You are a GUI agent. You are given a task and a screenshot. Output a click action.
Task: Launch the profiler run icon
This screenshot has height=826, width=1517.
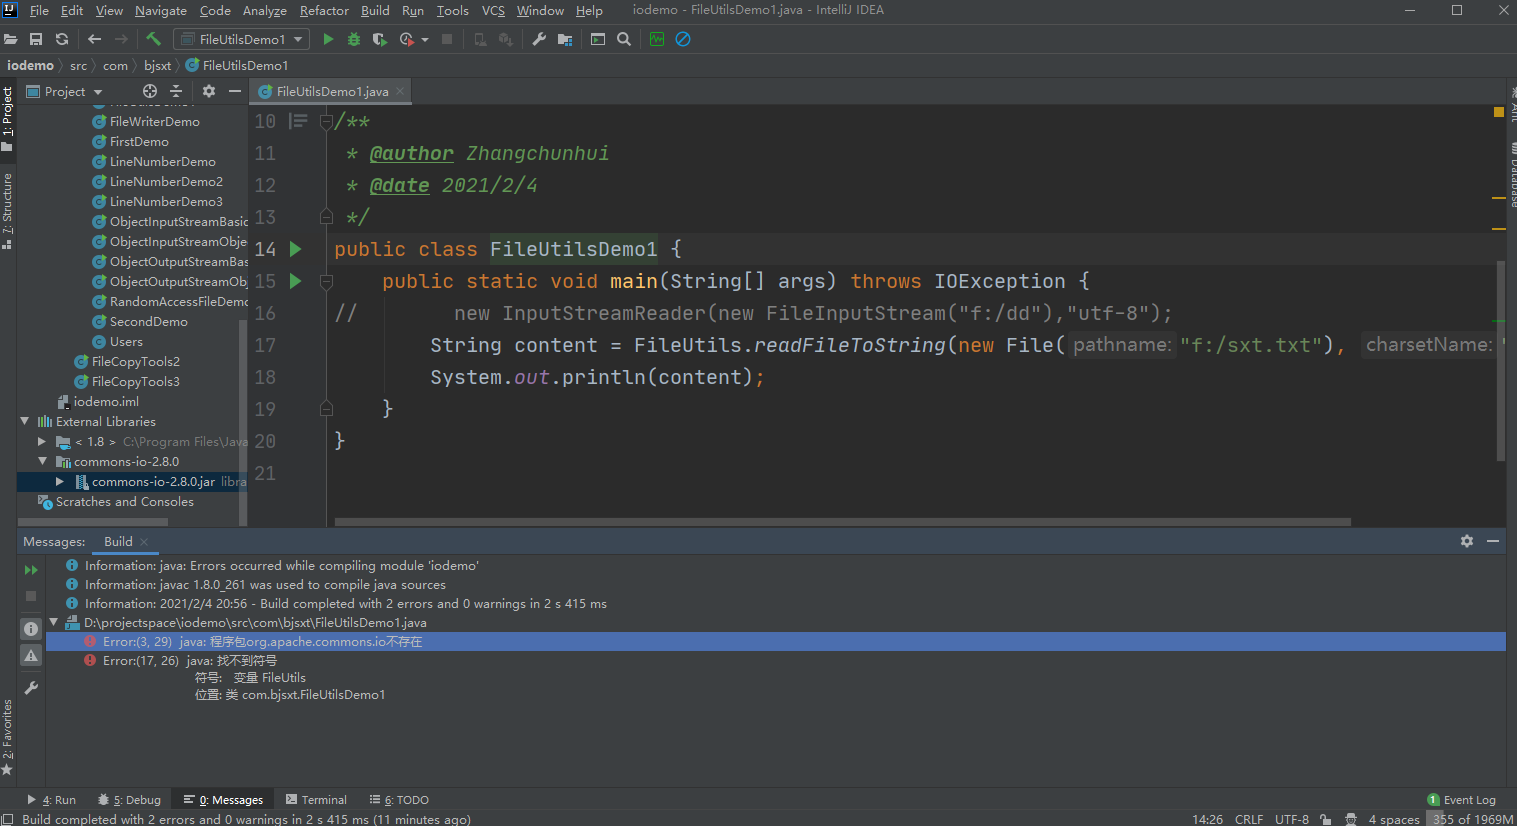click(406, 39)
